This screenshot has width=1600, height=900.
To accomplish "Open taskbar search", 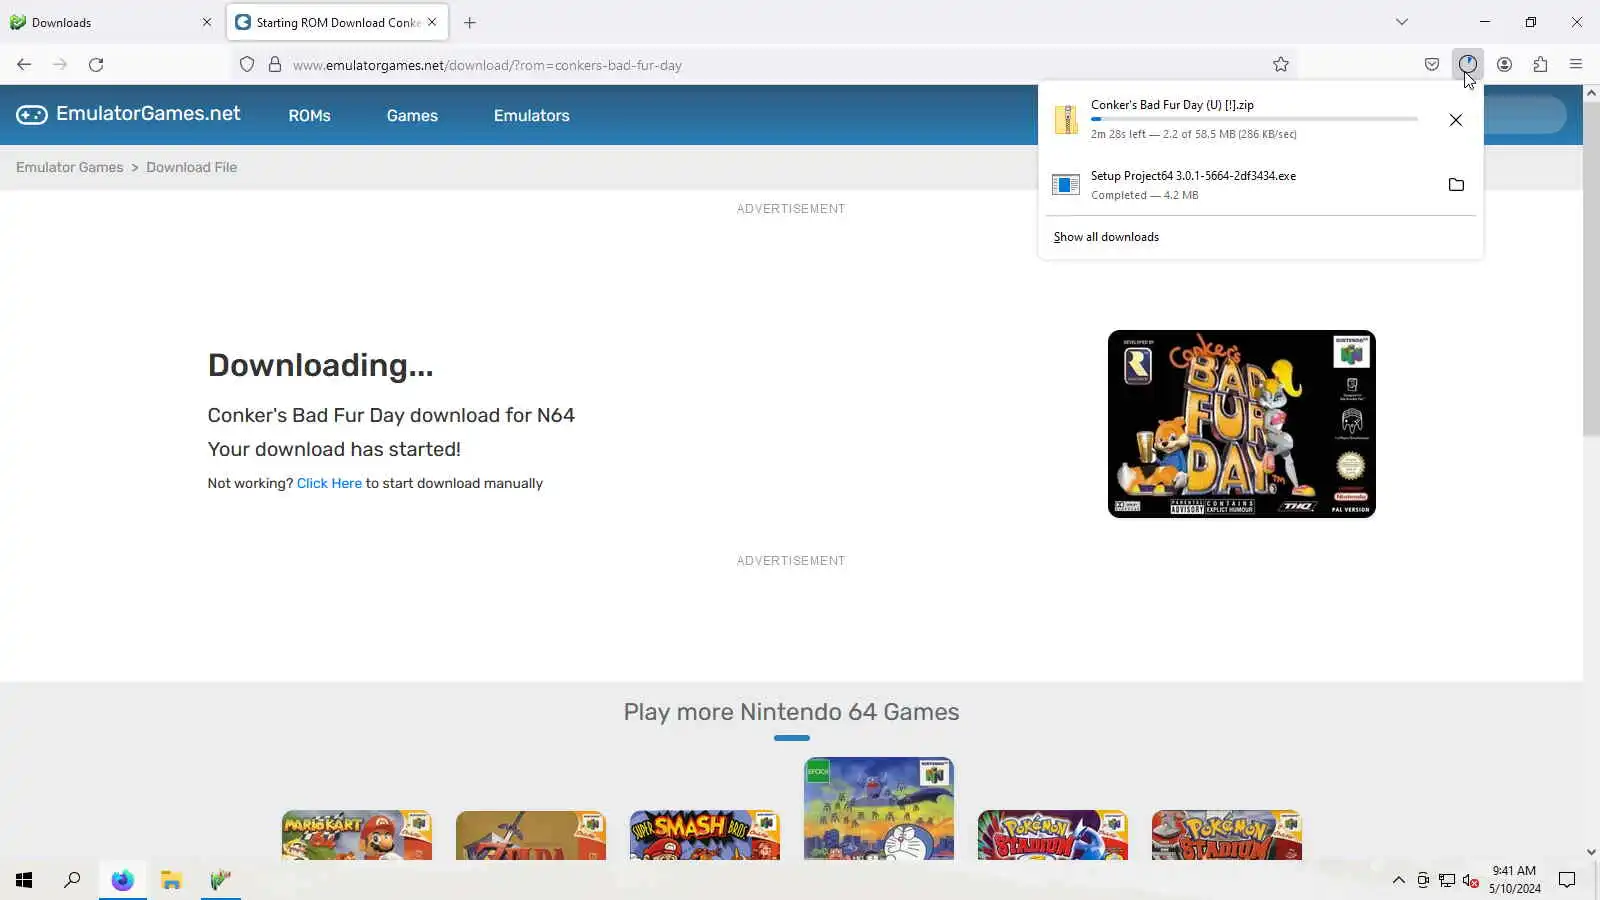I will [x=72, y=880].
